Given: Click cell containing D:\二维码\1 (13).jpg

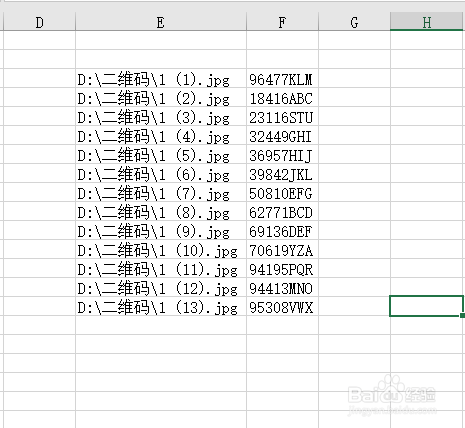Looking at the screenshot, I should coord(161,306).
